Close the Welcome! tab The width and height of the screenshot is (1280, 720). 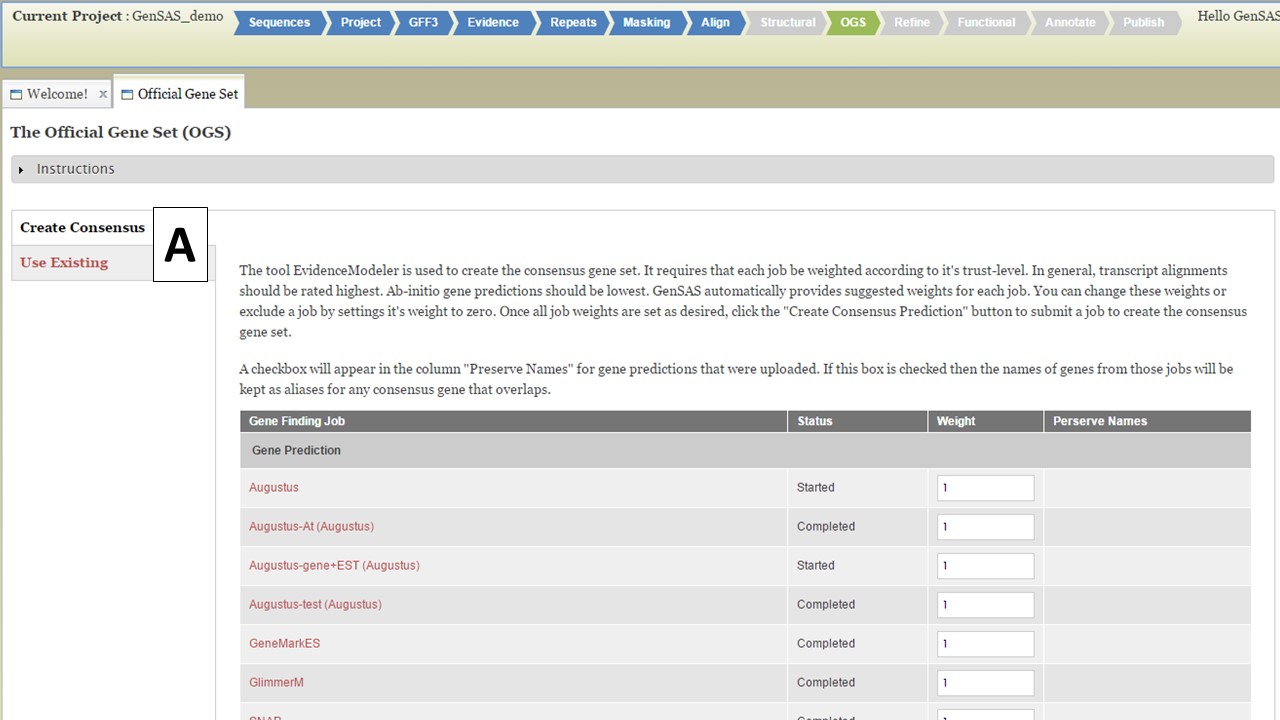point(103,94)
